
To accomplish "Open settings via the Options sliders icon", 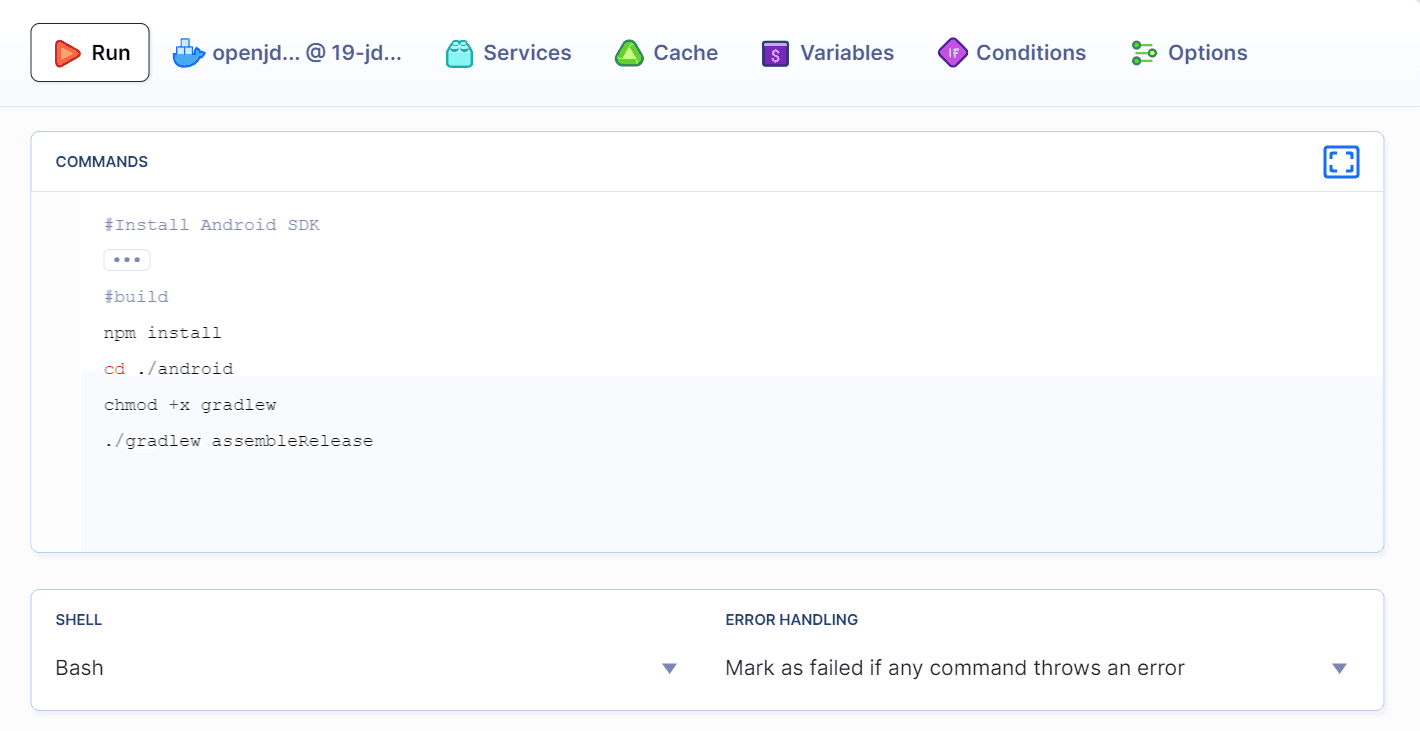I will click(1141, 52).
